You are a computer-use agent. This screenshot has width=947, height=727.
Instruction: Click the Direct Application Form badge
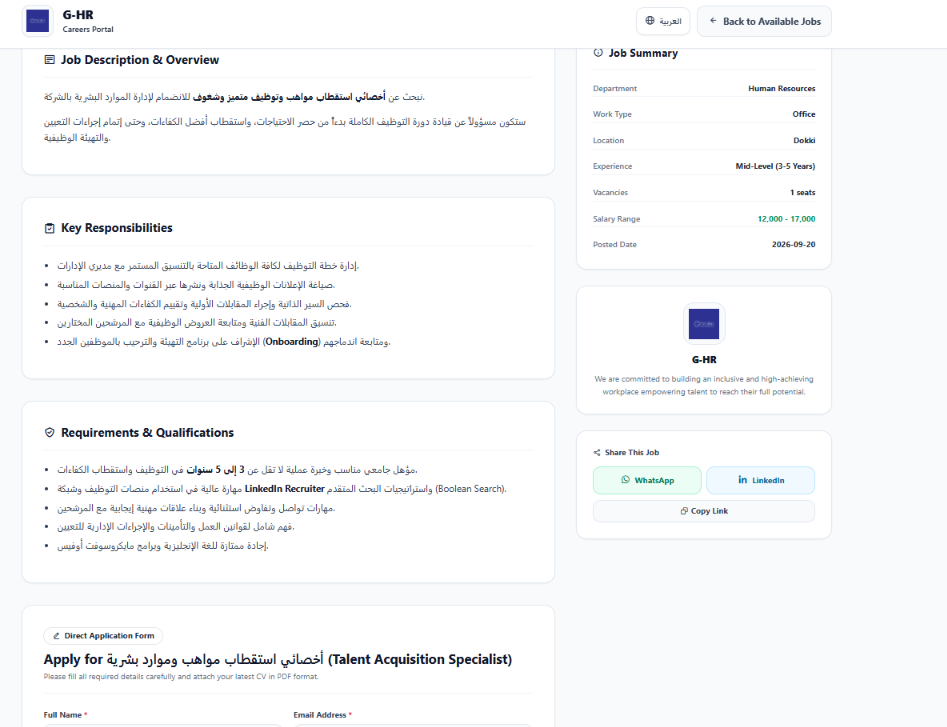point(103,636)
